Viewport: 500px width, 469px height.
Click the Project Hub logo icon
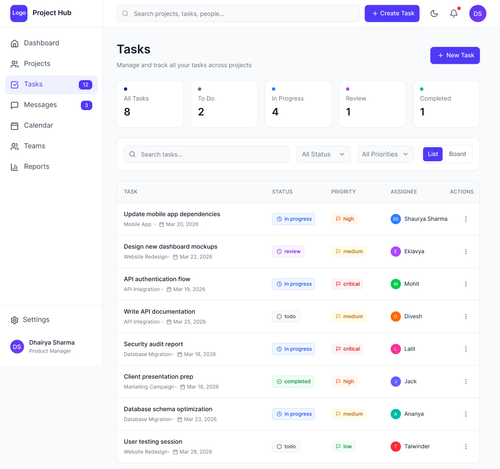(19, 13)
